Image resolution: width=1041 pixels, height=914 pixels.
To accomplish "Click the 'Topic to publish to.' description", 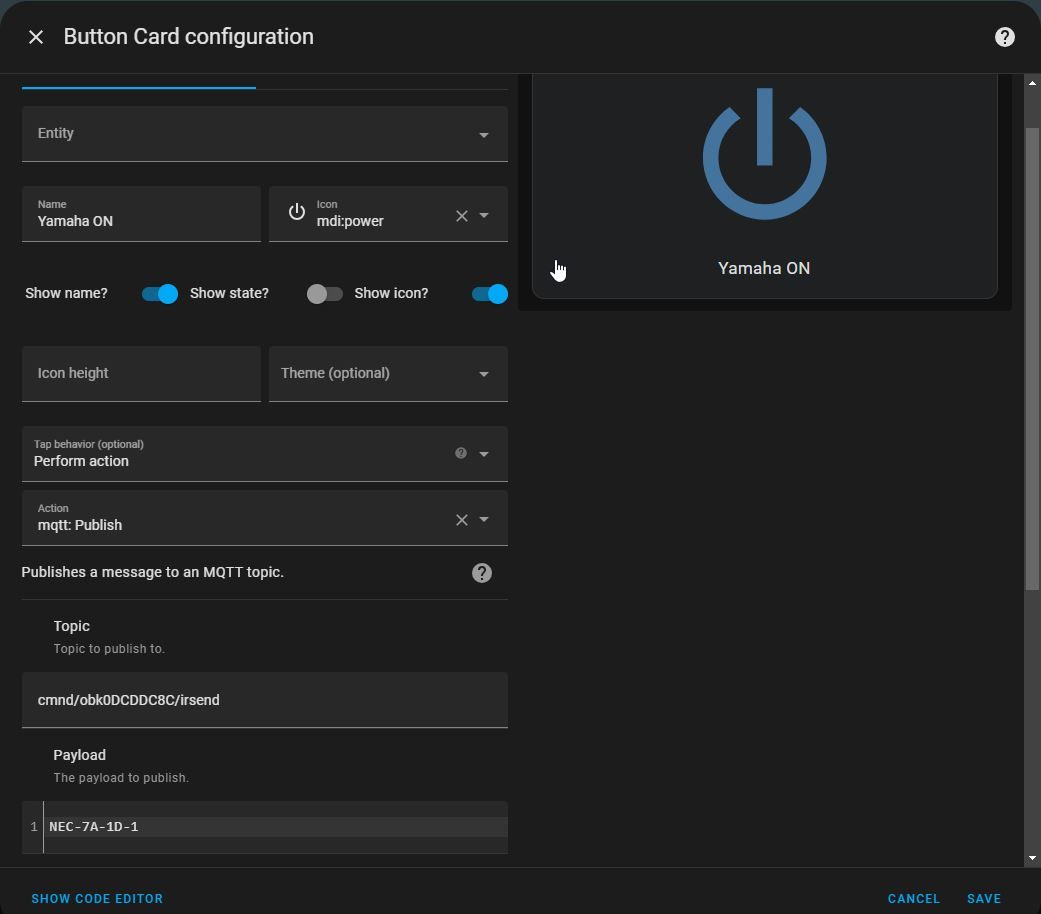I will coord(109,648).
